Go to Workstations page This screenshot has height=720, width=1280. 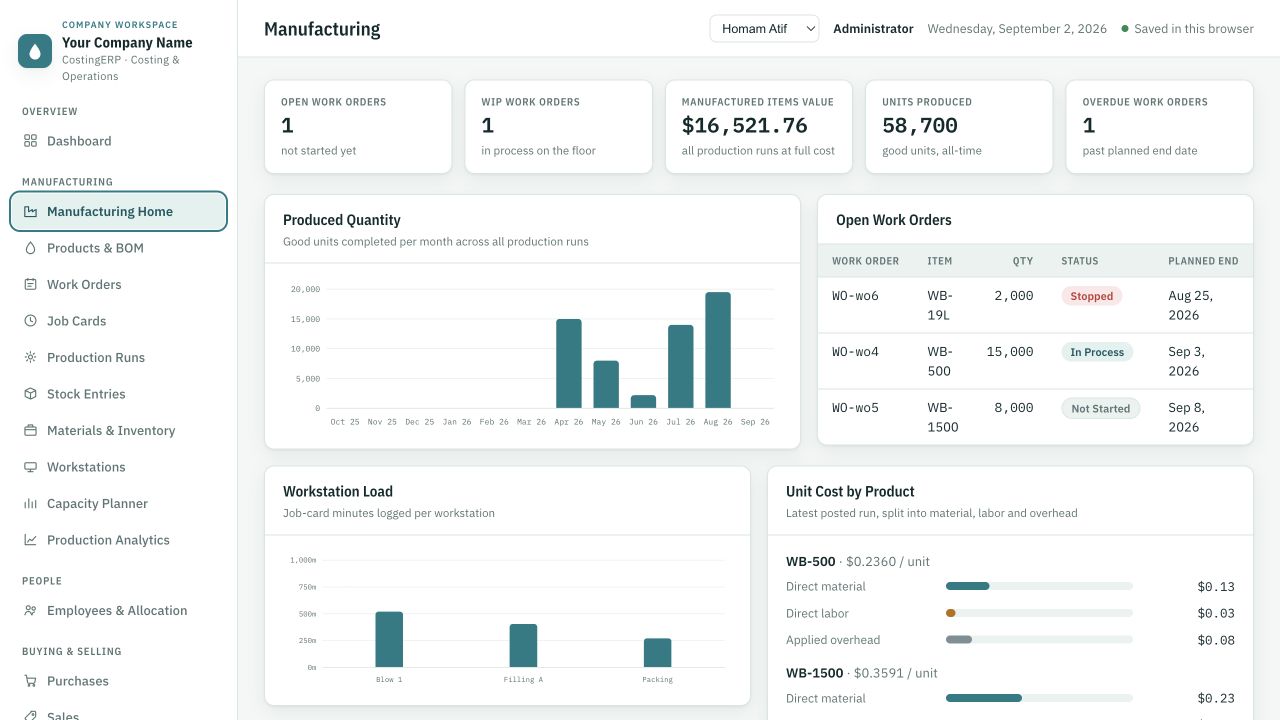119,467
